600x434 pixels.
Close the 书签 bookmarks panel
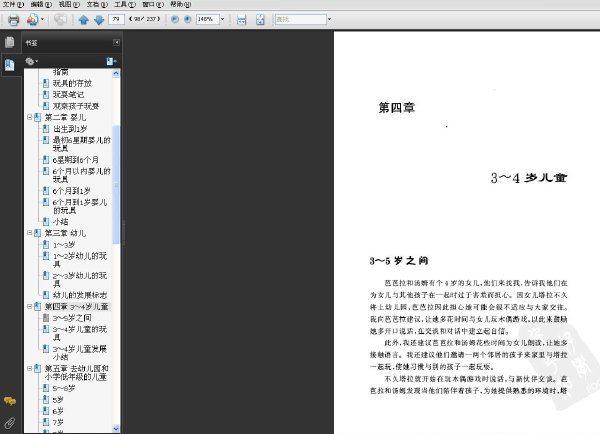click(116, 42)
